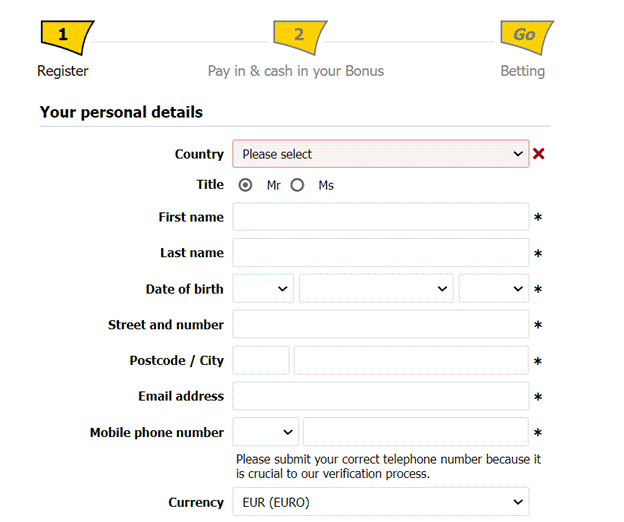Click the Betting step label
This screenshot has width=624, height=522.
pos(522,71)
